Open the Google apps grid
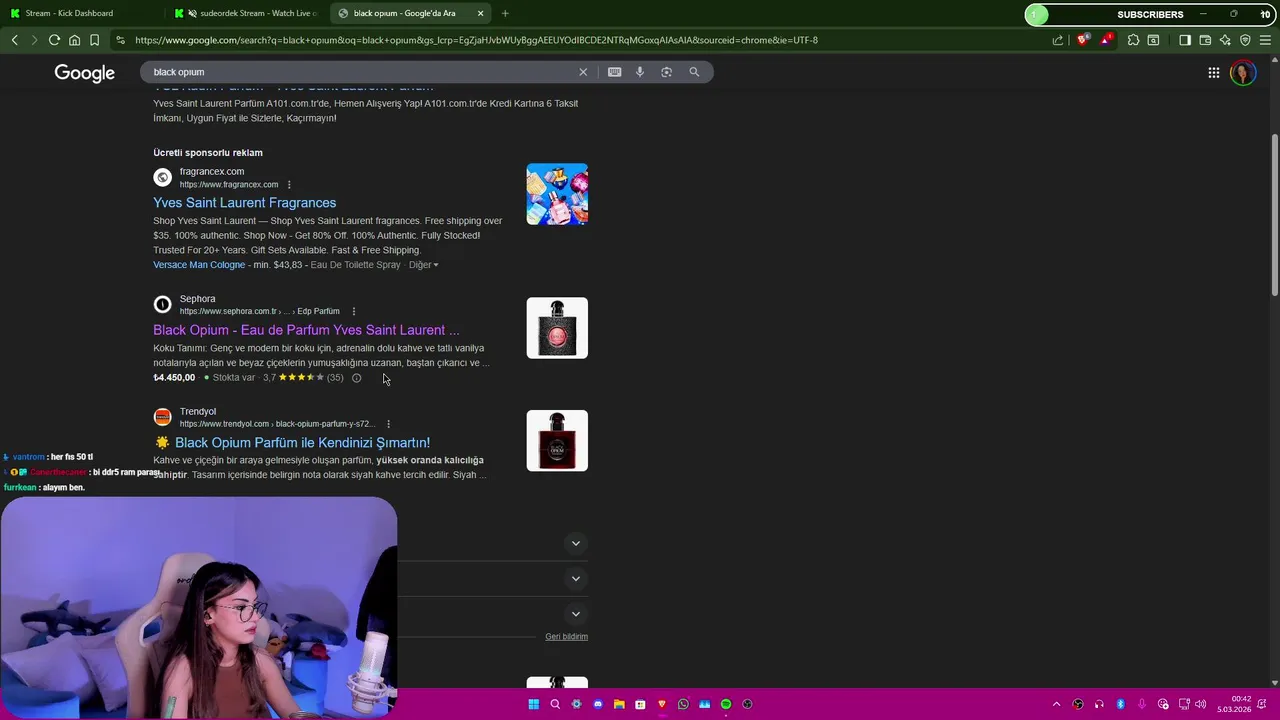Screen dimensions: 1280x720 pos(1213,73)
